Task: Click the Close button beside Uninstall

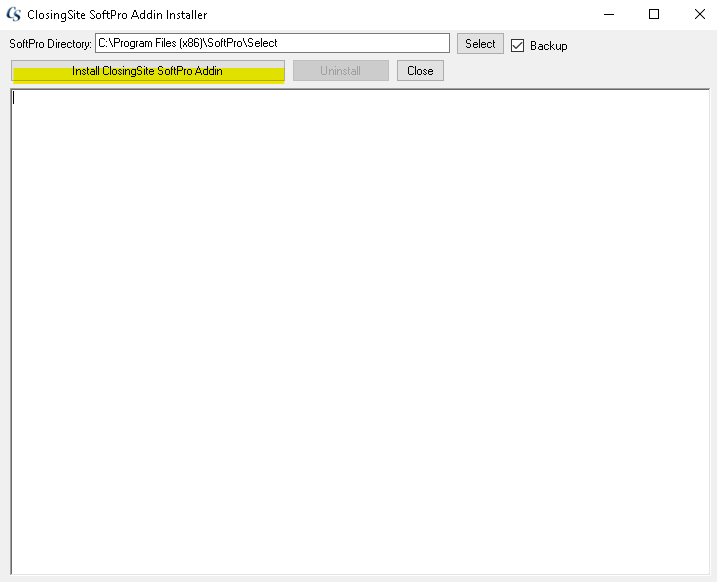Action: click(x=420, y=71)
